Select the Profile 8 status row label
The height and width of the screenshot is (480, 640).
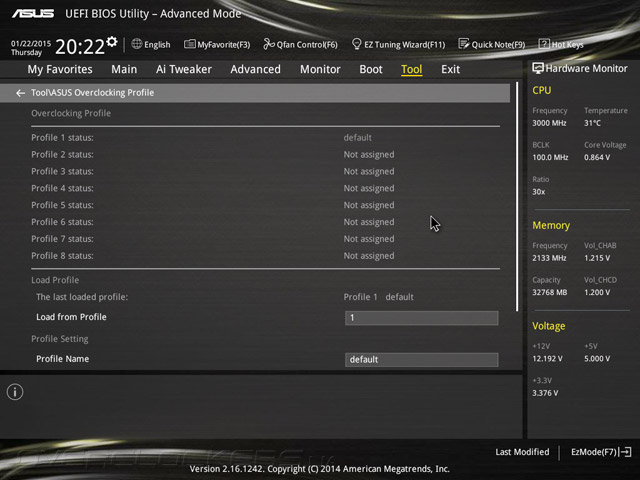pyautogui.click(x=62, y=256)
